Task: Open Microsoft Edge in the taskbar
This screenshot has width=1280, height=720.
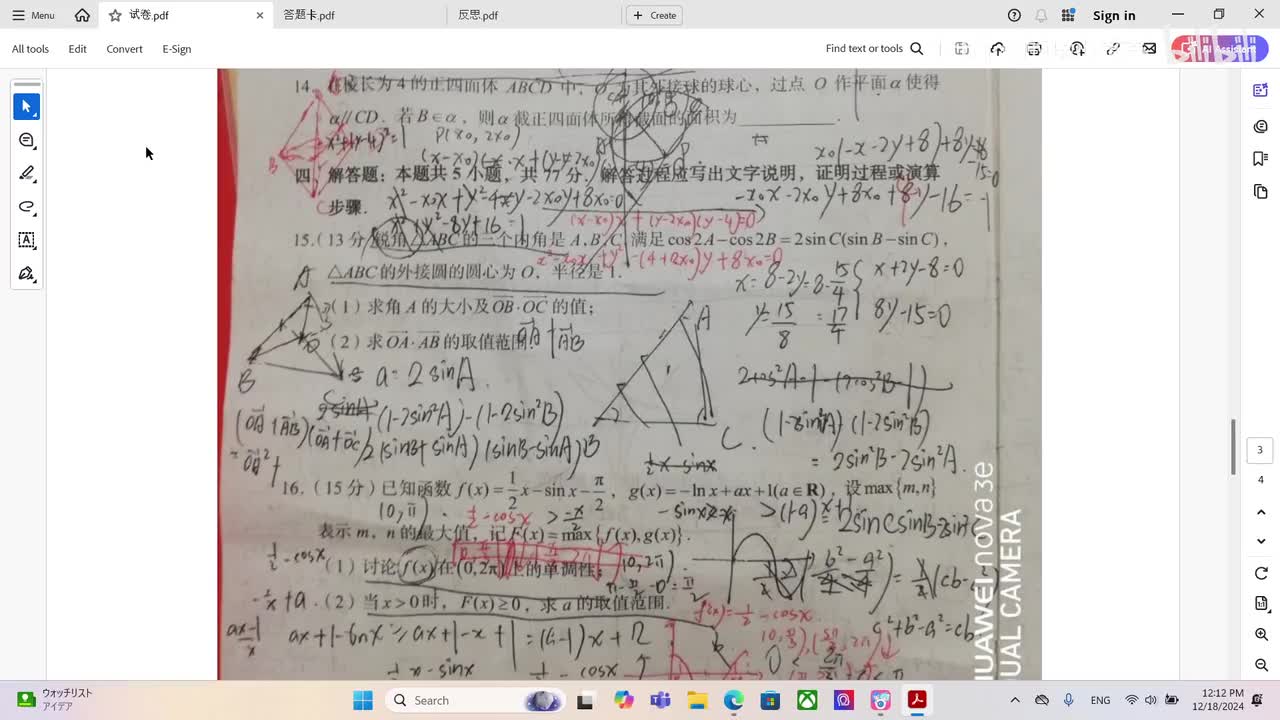Action: (733, 700)
